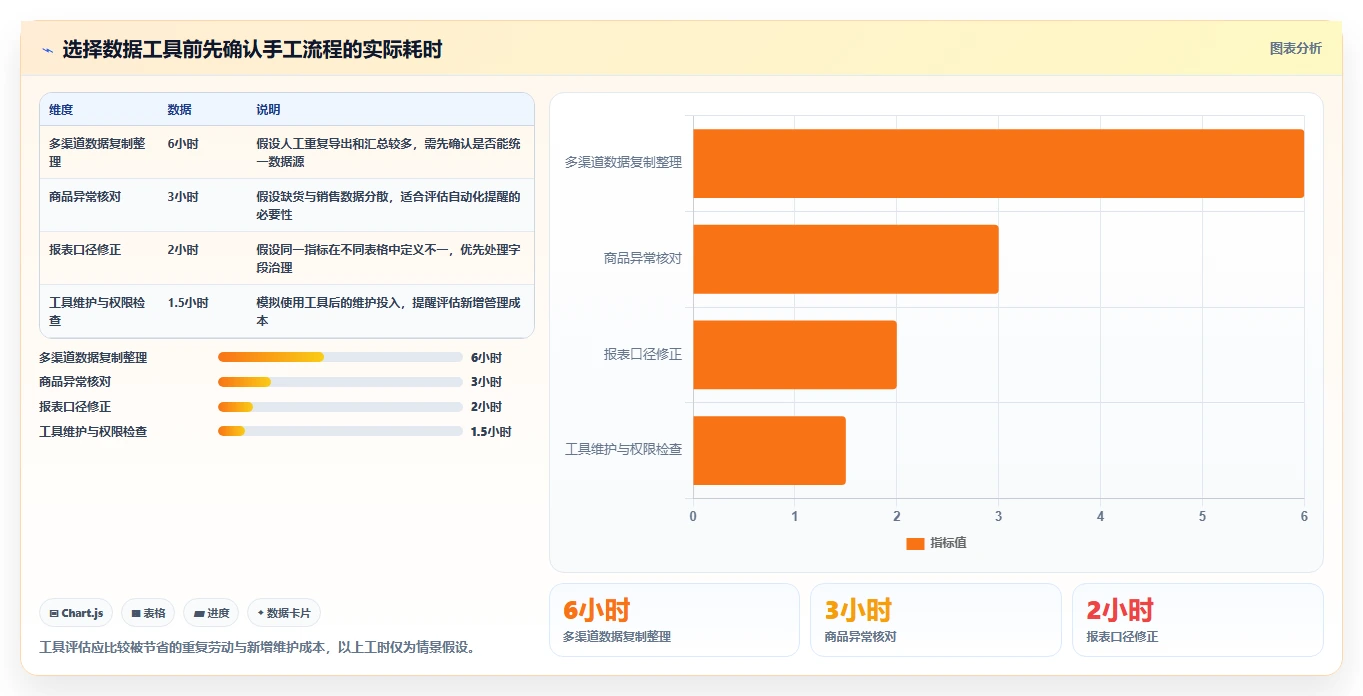Select the Chart.js tag chip
The image size is (1363, 696).
76,613
